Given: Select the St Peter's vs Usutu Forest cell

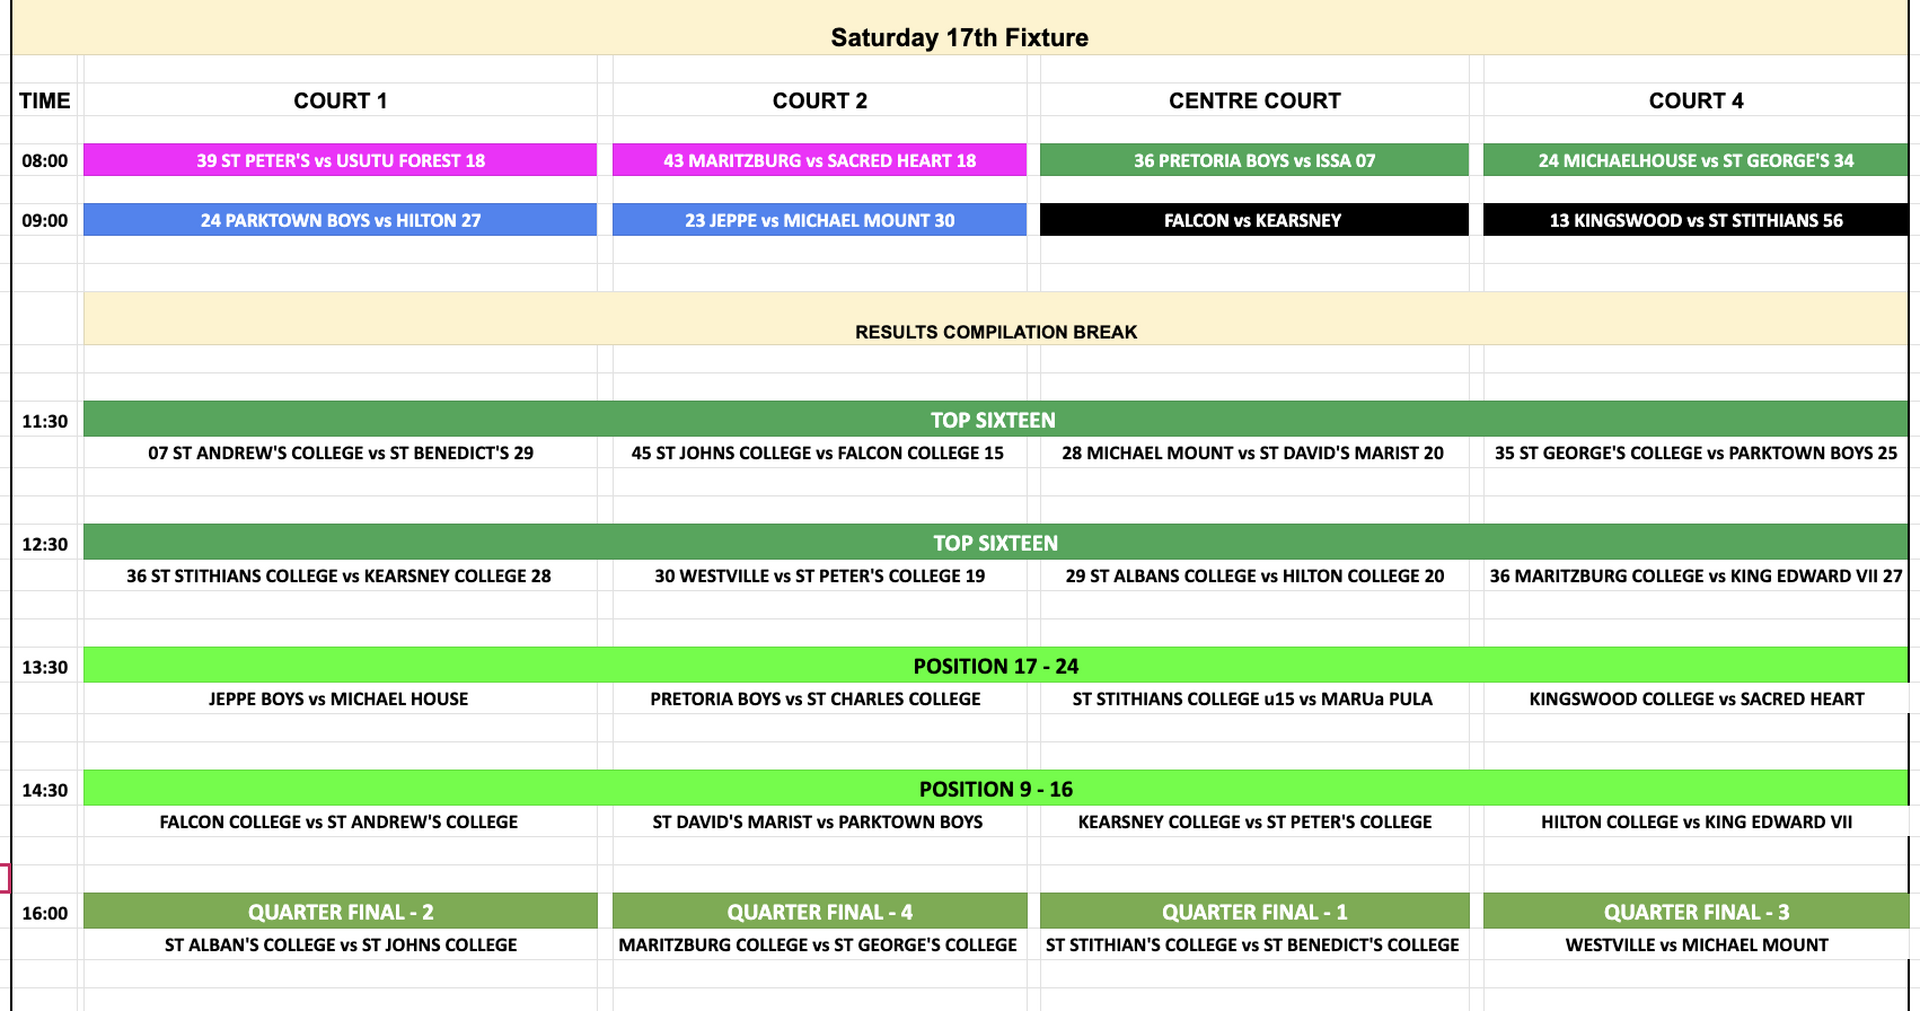Looking at the screenshot, I should (x=340, y=161).
